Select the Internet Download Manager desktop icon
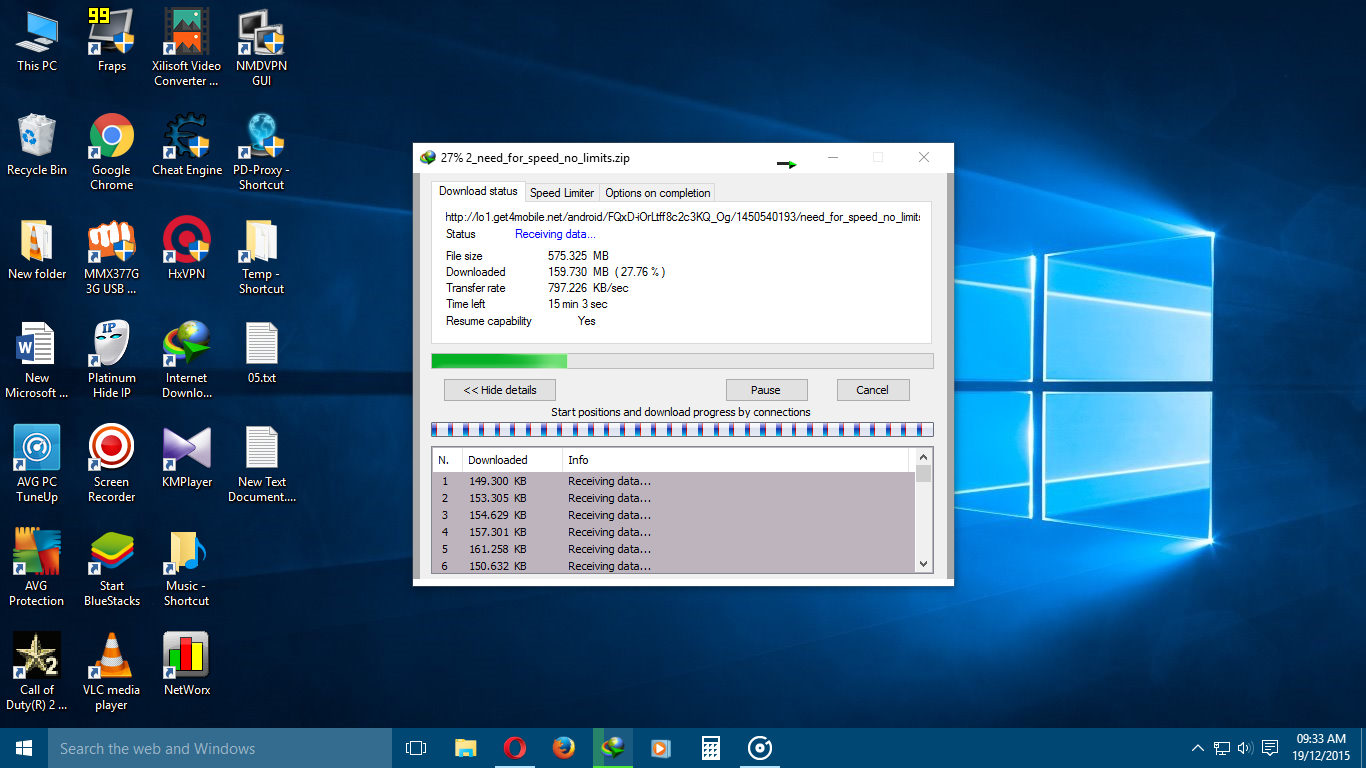This screenshot has width=1366, height=768. pos(187,360)
